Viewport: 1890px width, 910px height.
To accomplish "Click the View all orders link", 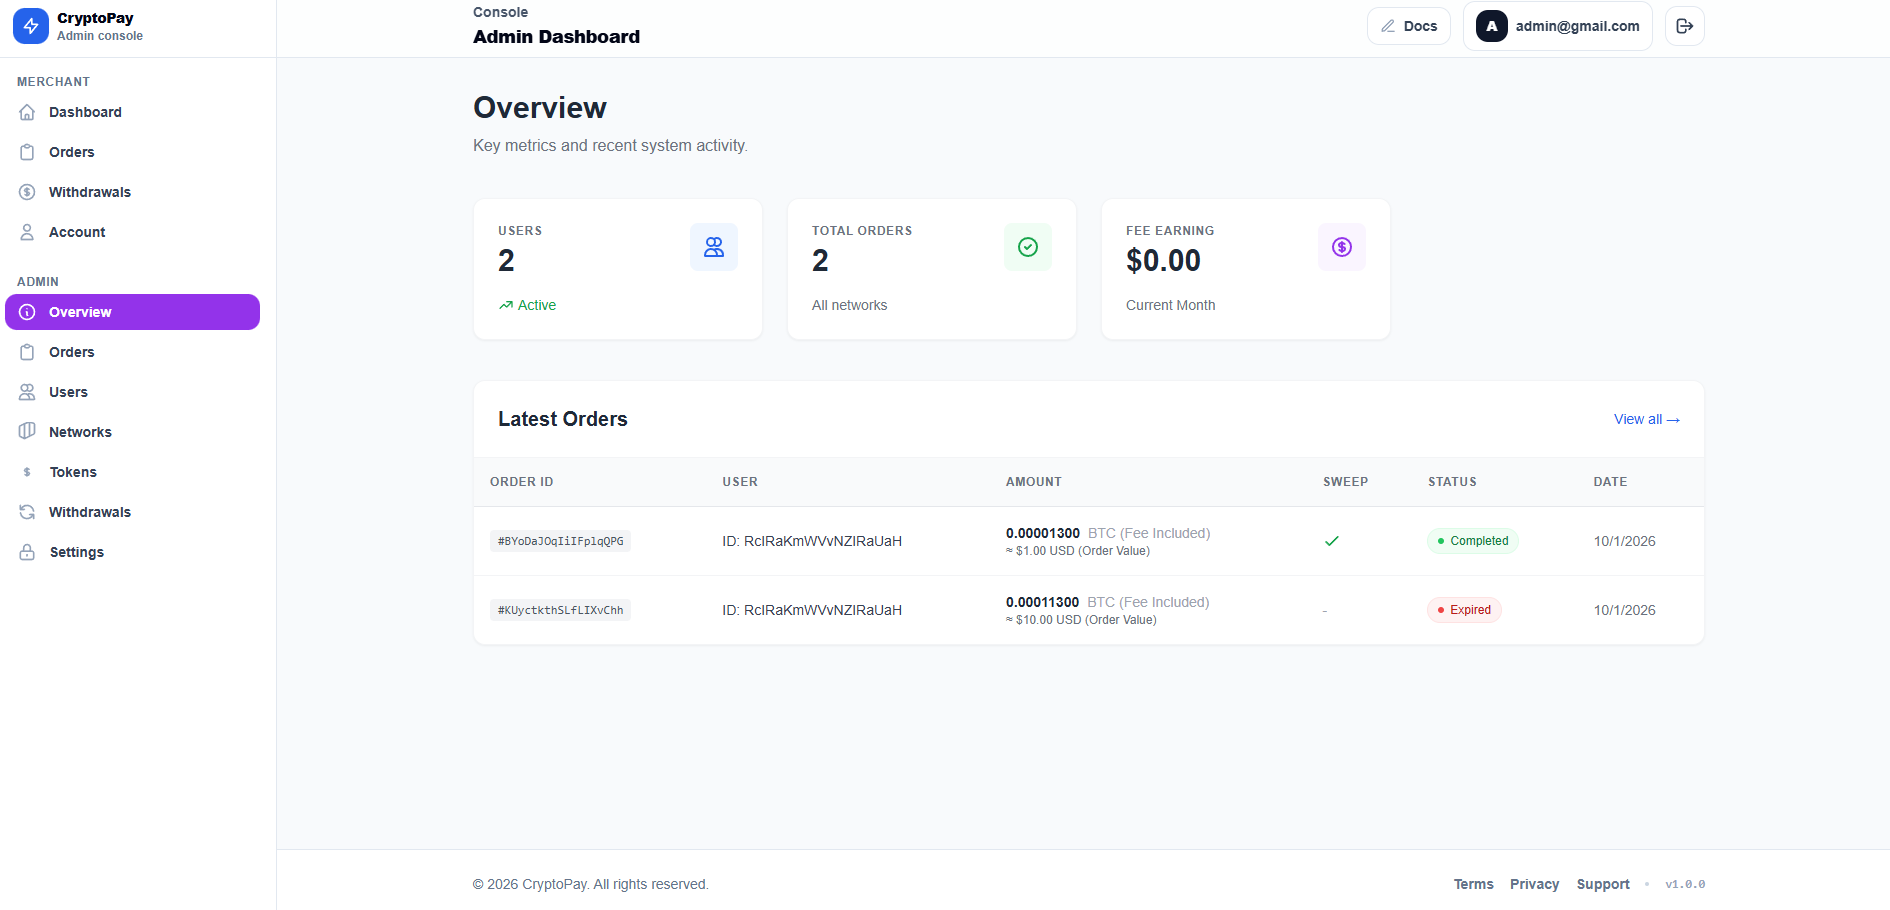I will (1646, 419).
